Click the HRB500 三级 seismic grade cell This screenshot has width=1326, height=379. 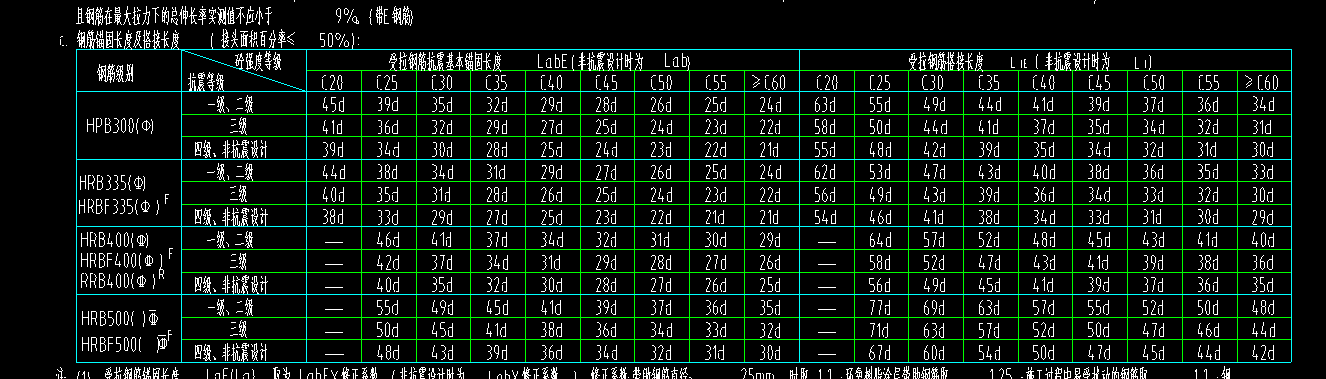pyautogui.click(x=243, y=329)
